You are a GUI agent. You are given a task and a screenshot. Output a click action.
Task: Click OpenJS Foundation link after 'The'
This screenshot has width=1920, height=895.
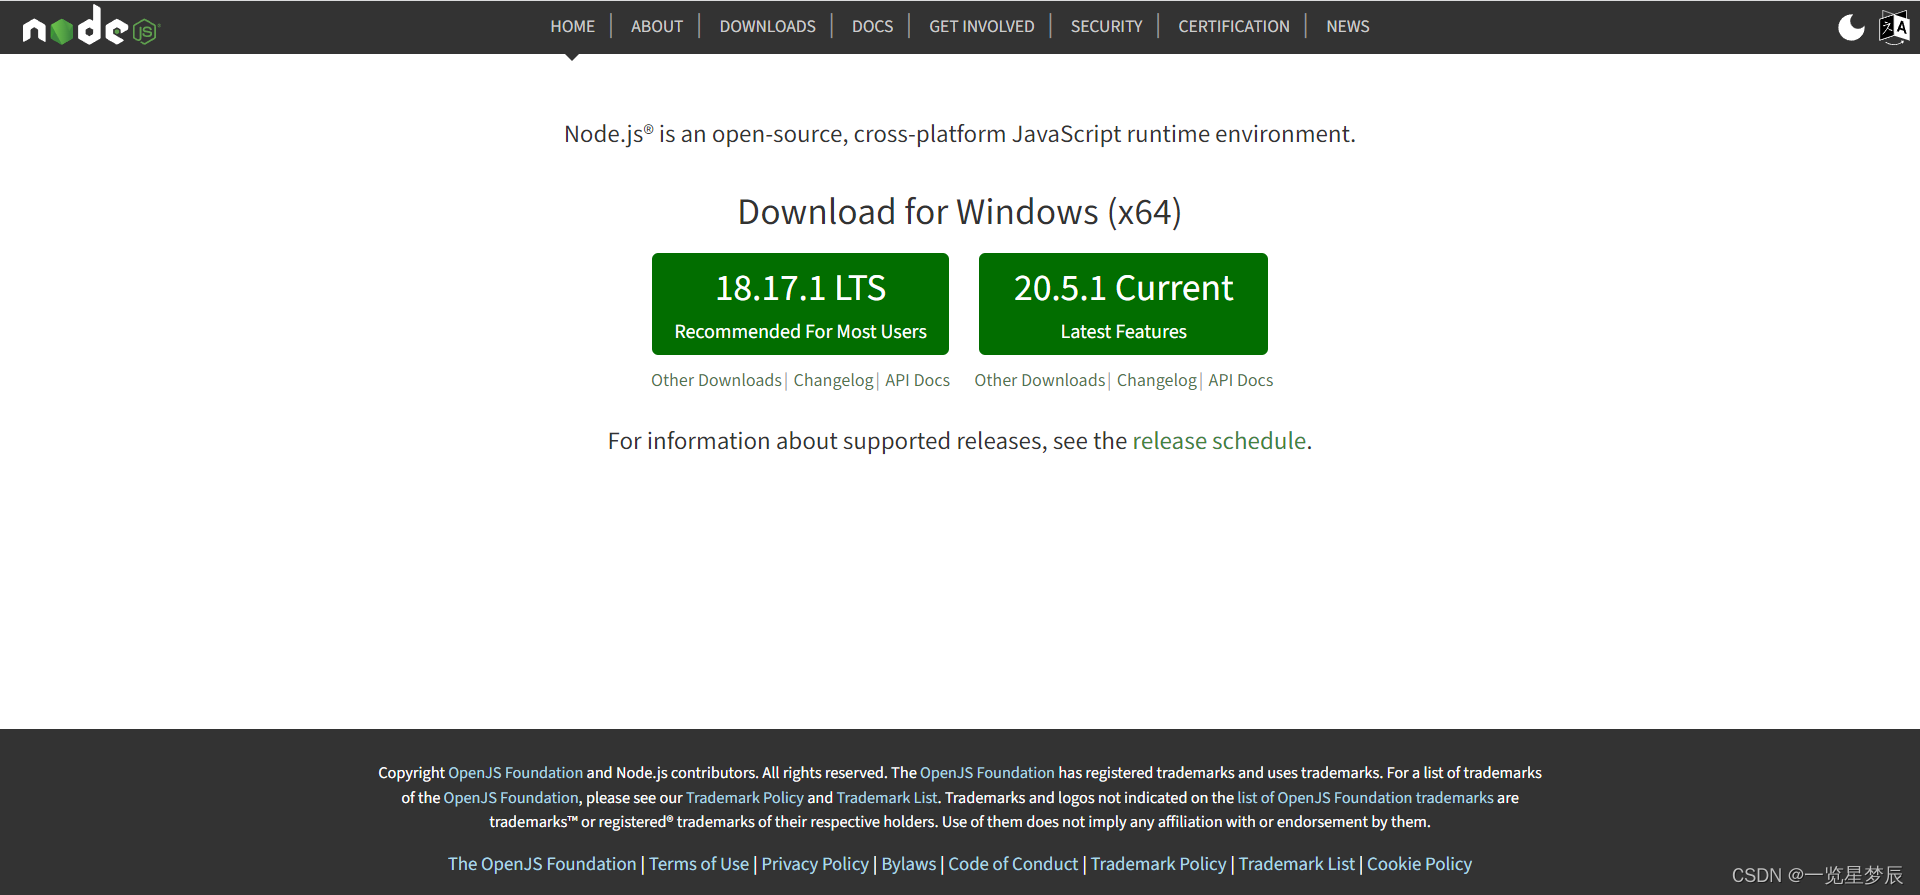coord(987,773)
